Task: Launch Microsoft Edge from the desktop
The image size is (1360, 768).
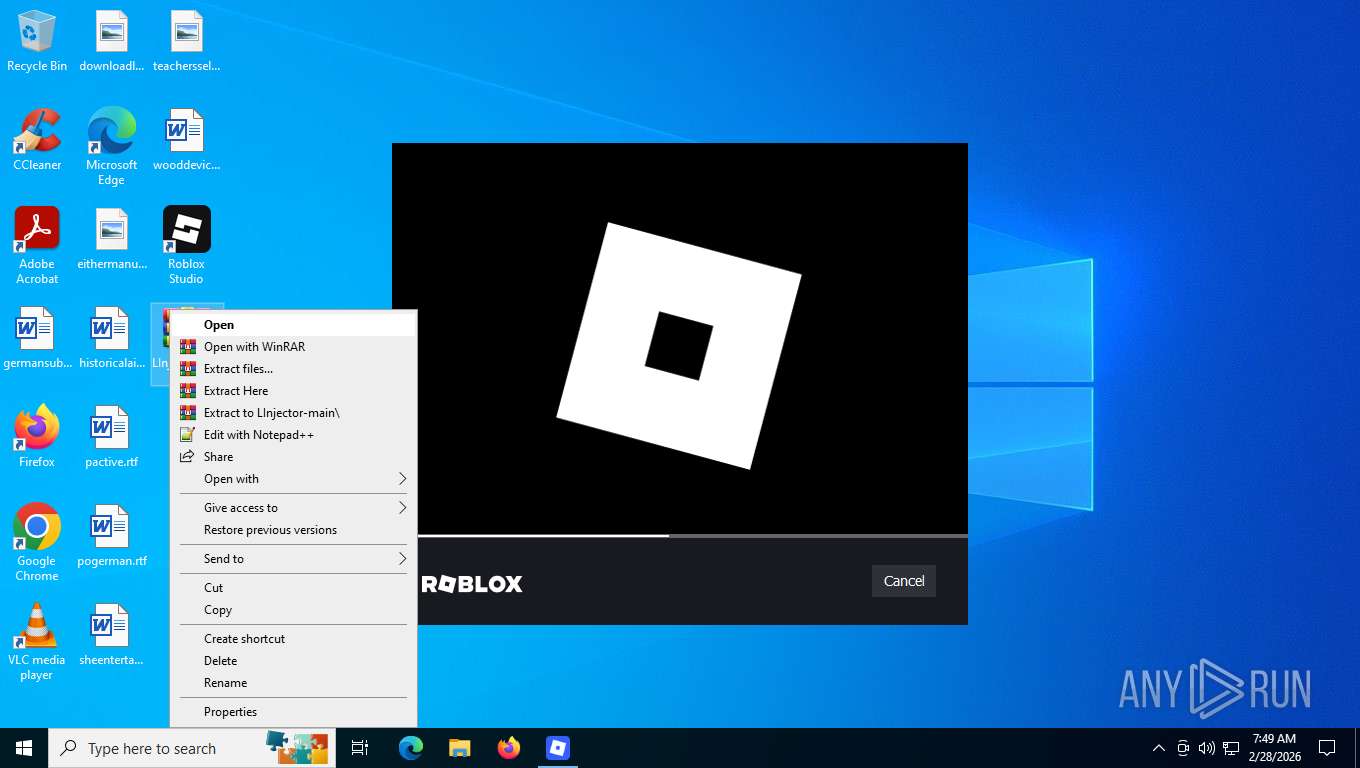Action: pyautogui.click(x=111, y=146)
